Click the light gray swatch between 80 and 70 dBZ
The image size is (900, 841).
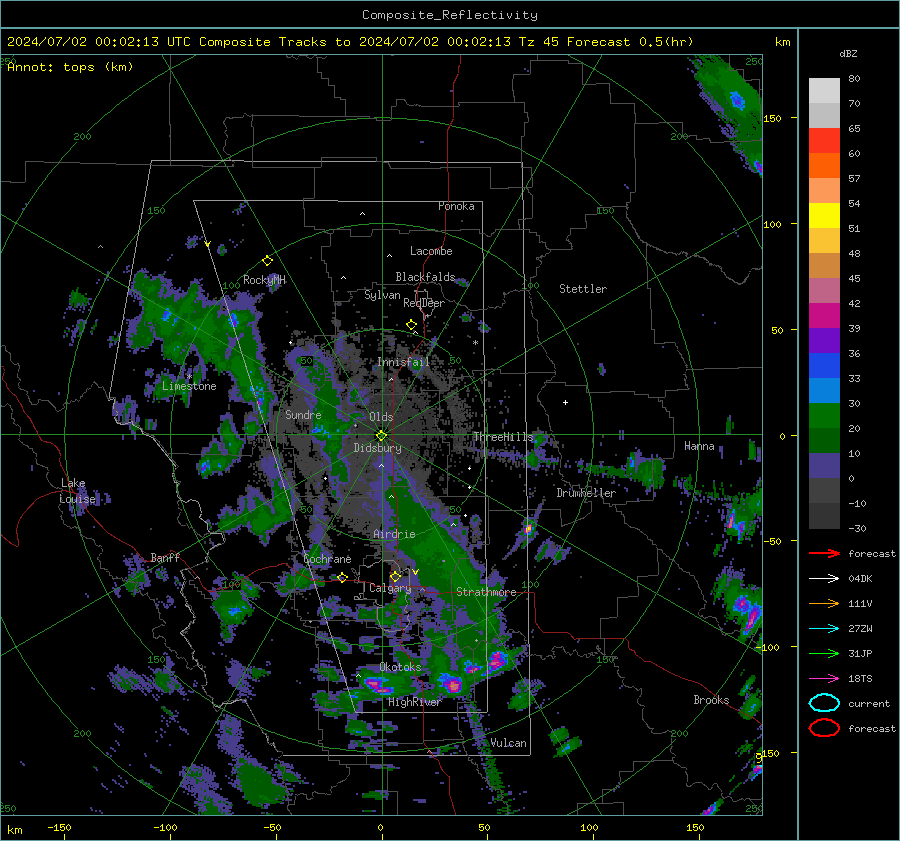824,91
